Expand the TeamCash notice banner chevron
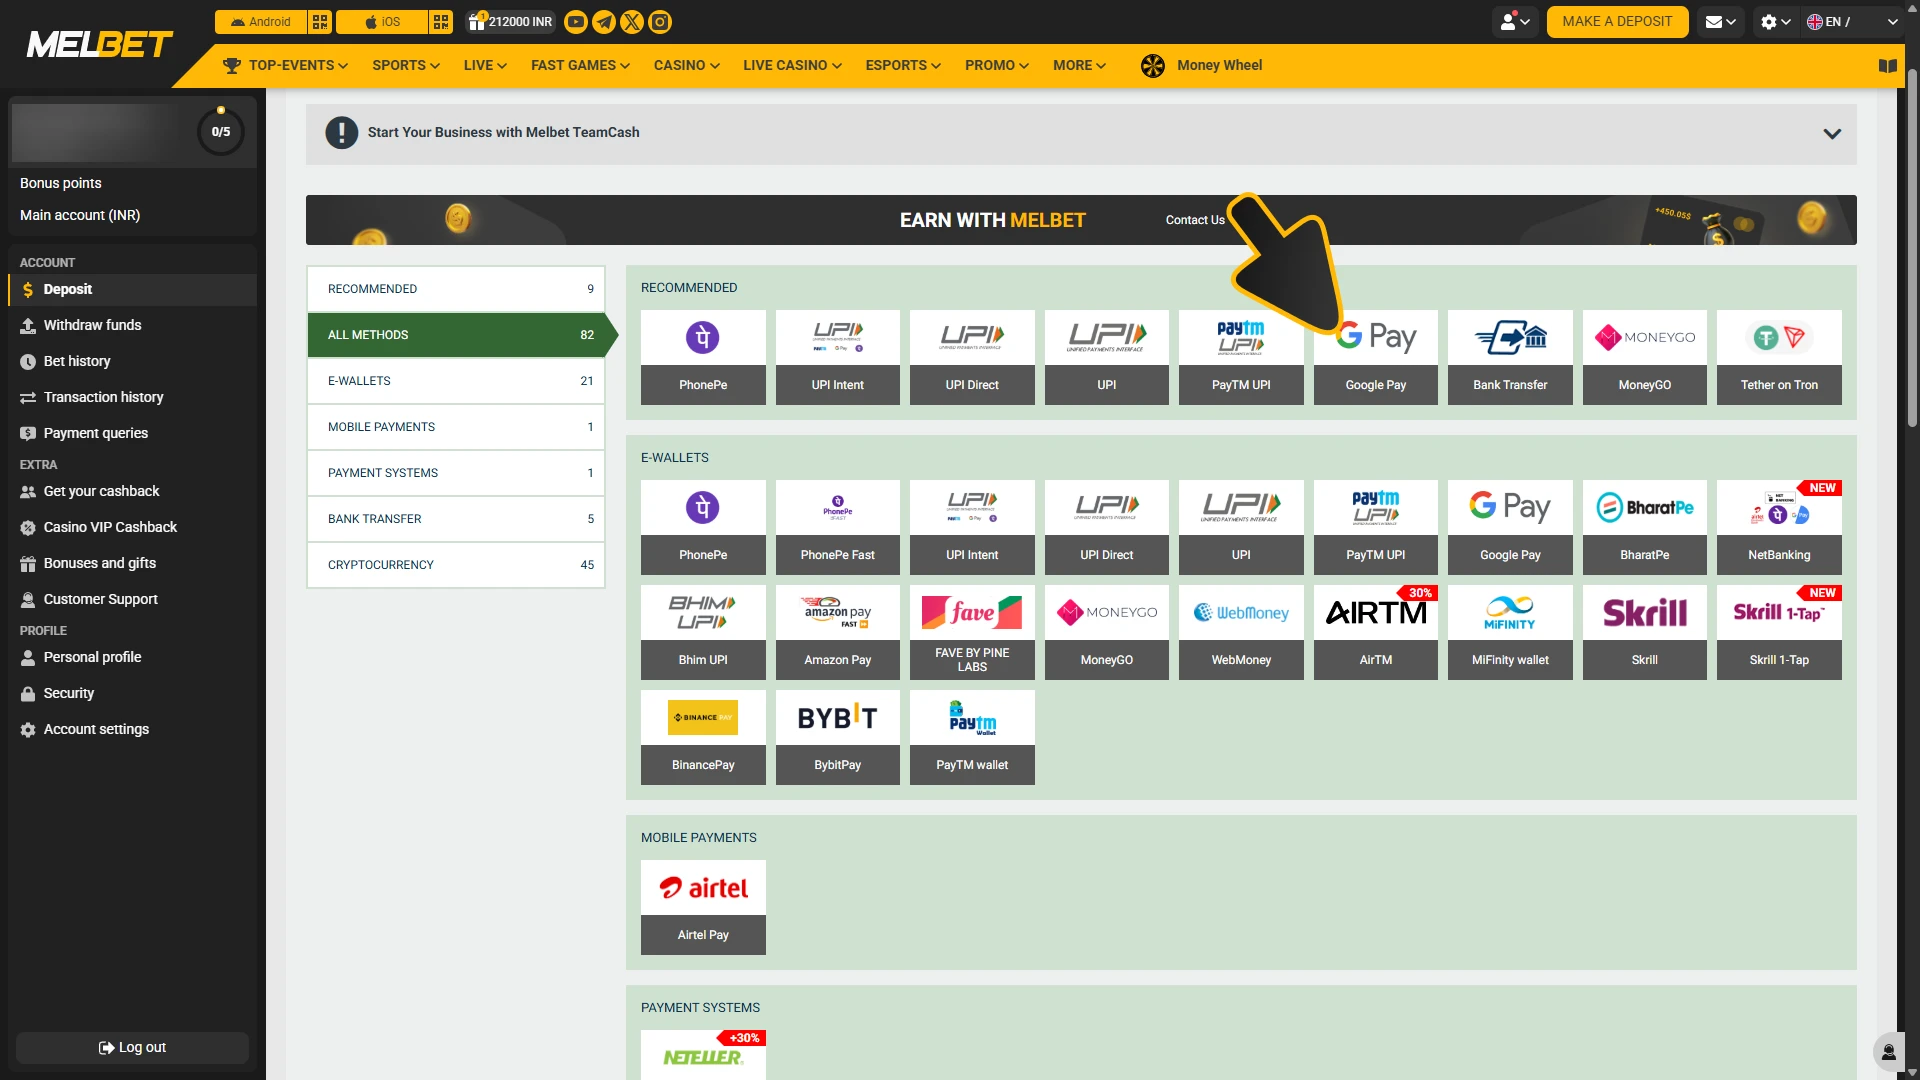 click(x=1832, y=134)
